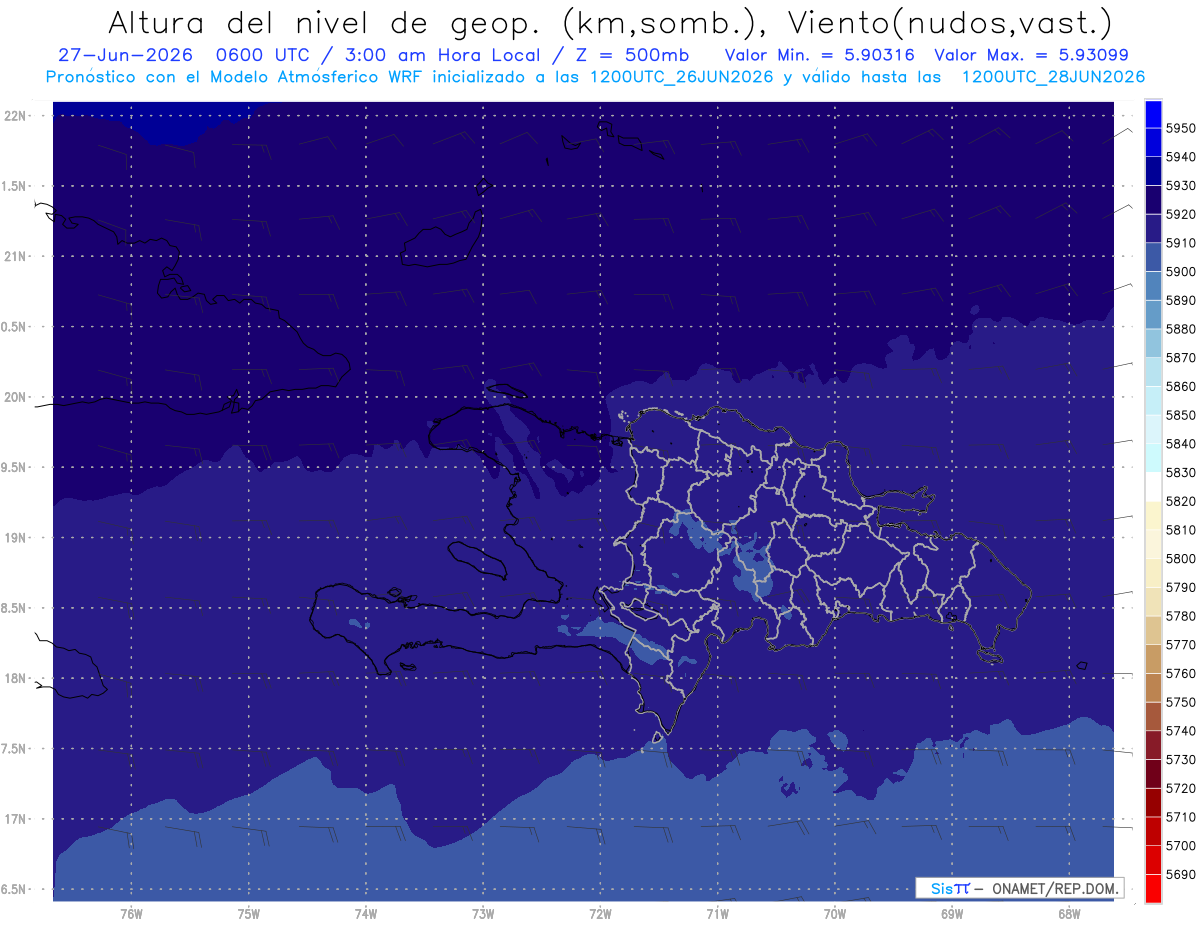Click the bright blue swatch above 5950
Image resolution: width=1200 pixels, height=927 pixels.
tap(1153, 113)
